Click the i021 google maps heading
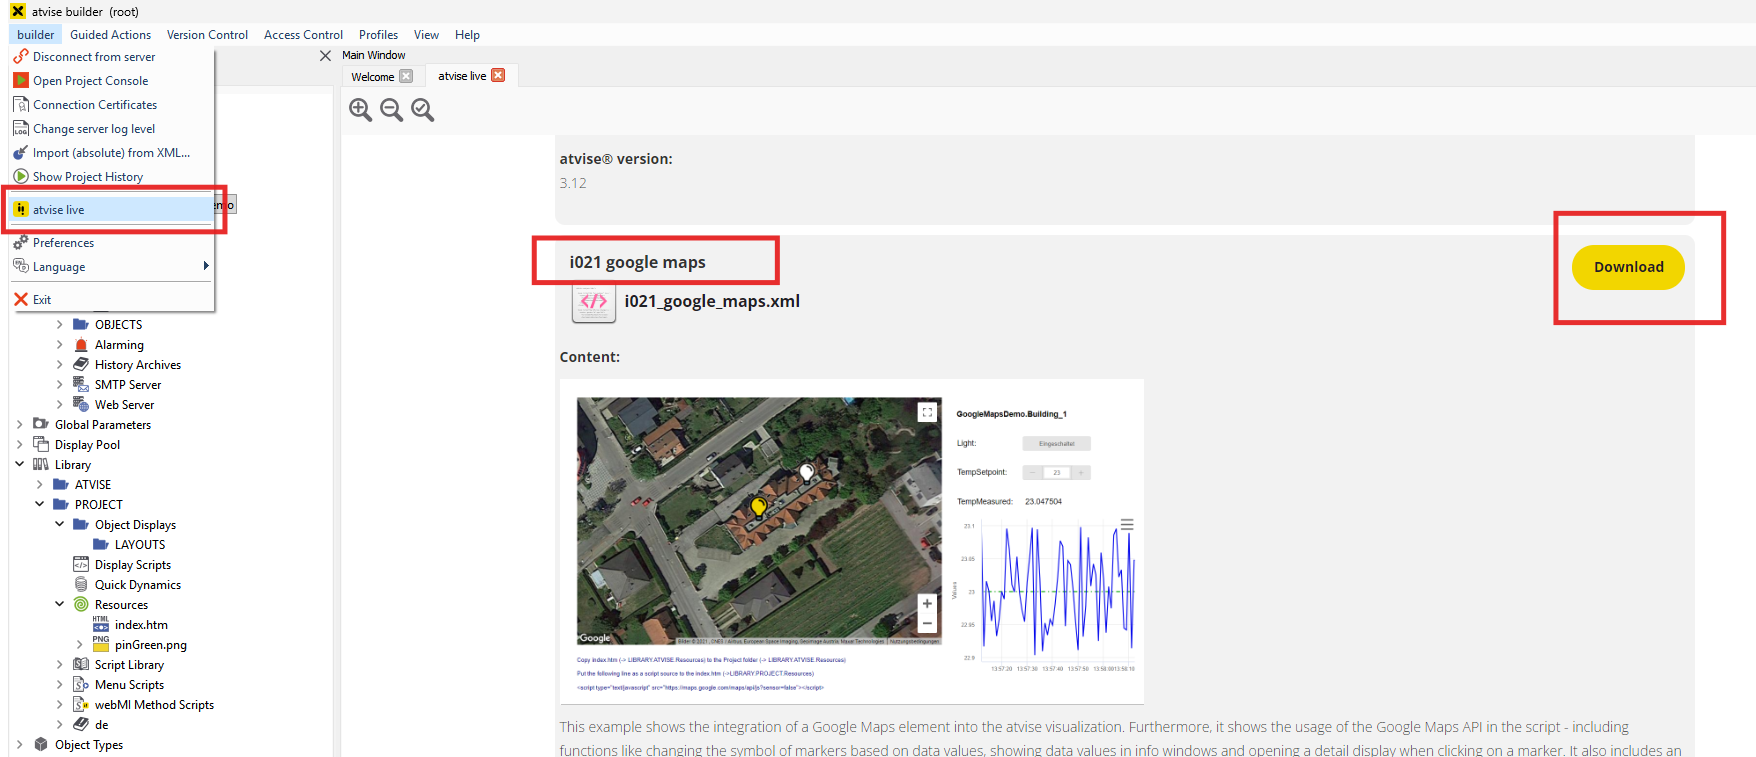 (637, 262)
